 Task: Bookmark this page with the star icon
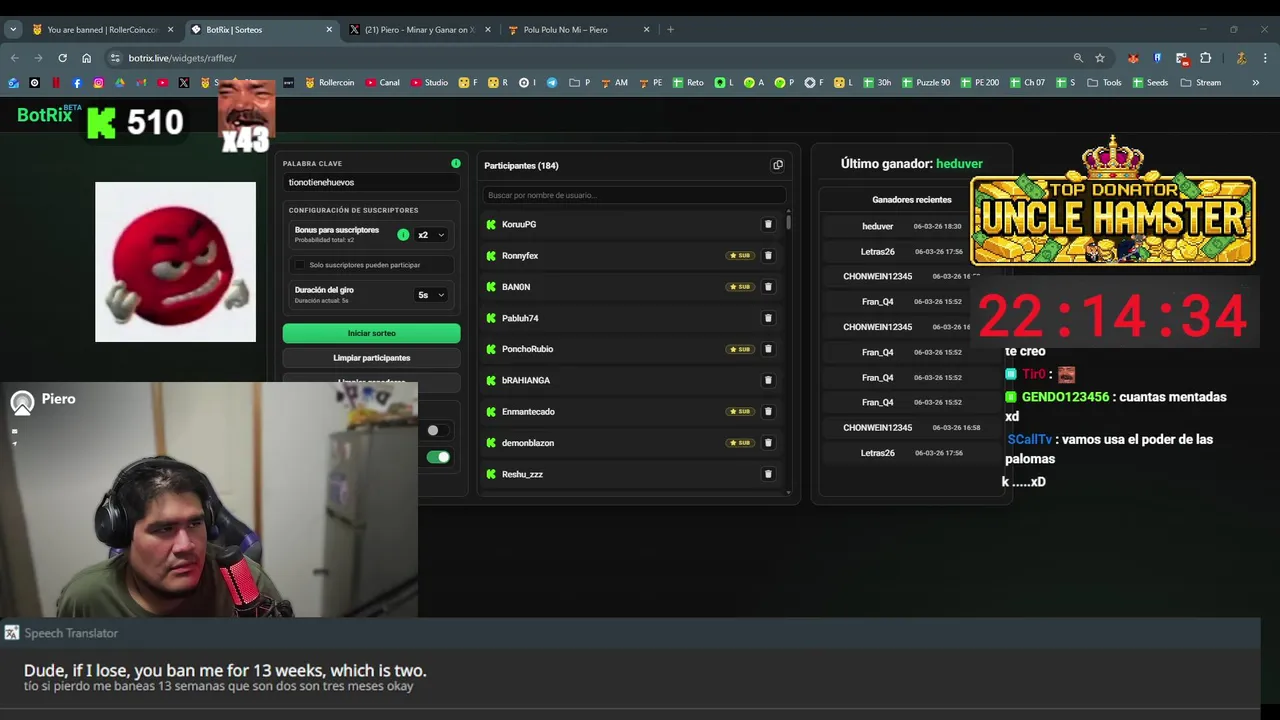coord(1100,58)
